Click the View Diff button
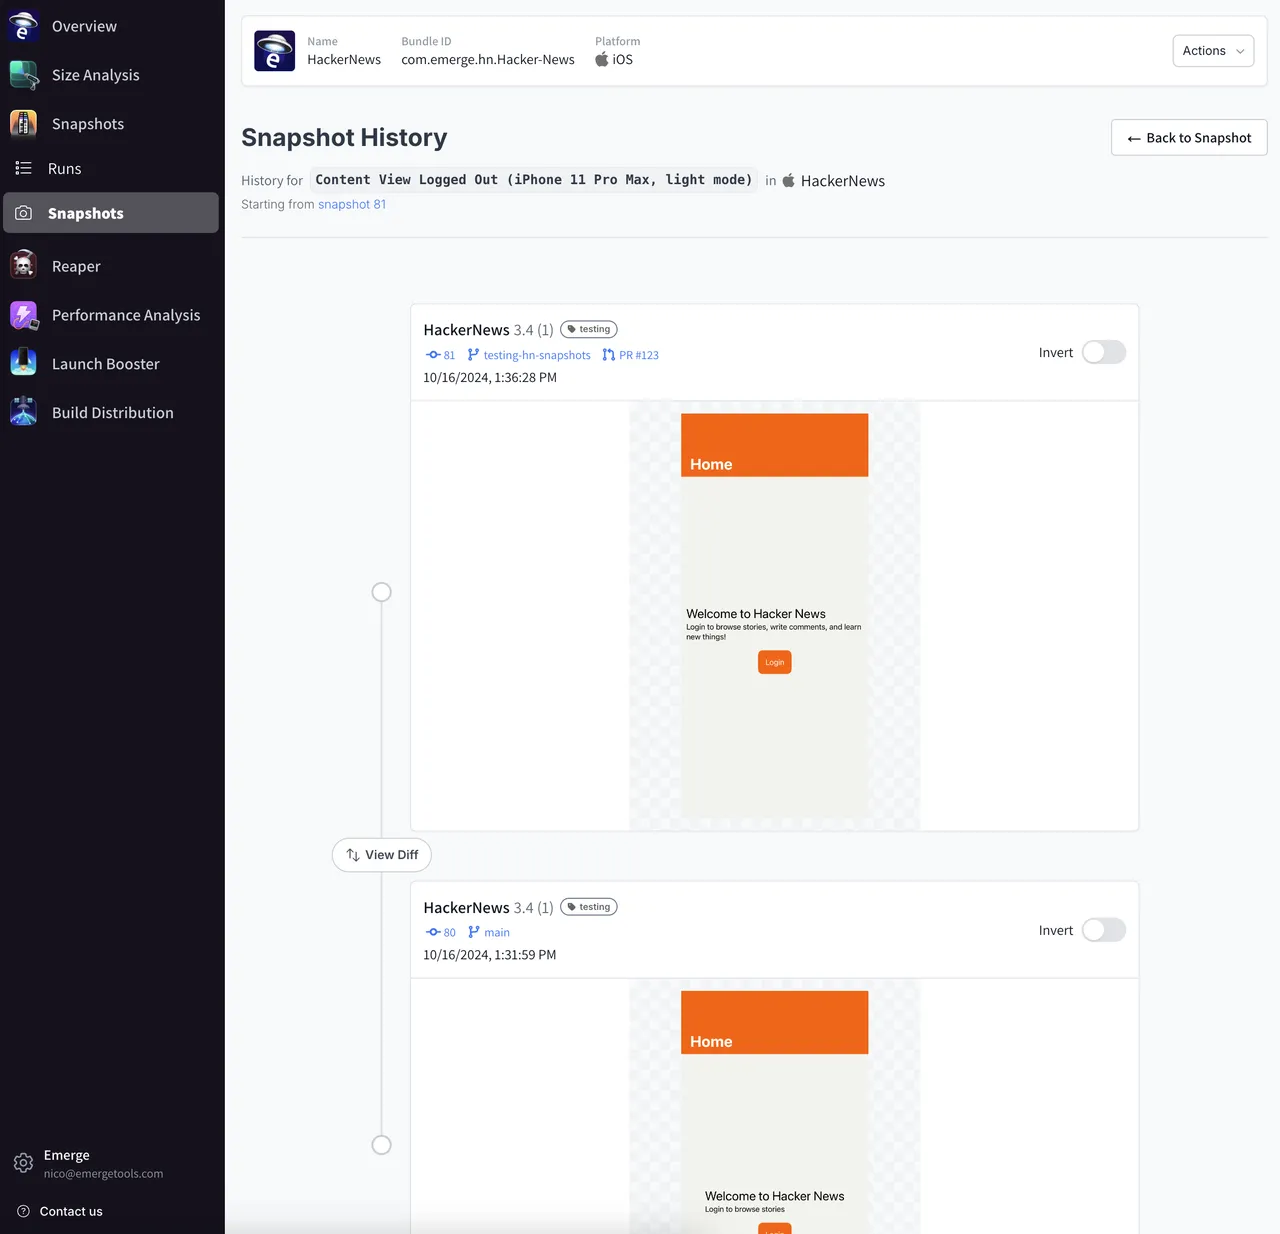Image resolution: width=1280 pixels, height=1234 pixels. pyautogui.click(x=382, y=855)
